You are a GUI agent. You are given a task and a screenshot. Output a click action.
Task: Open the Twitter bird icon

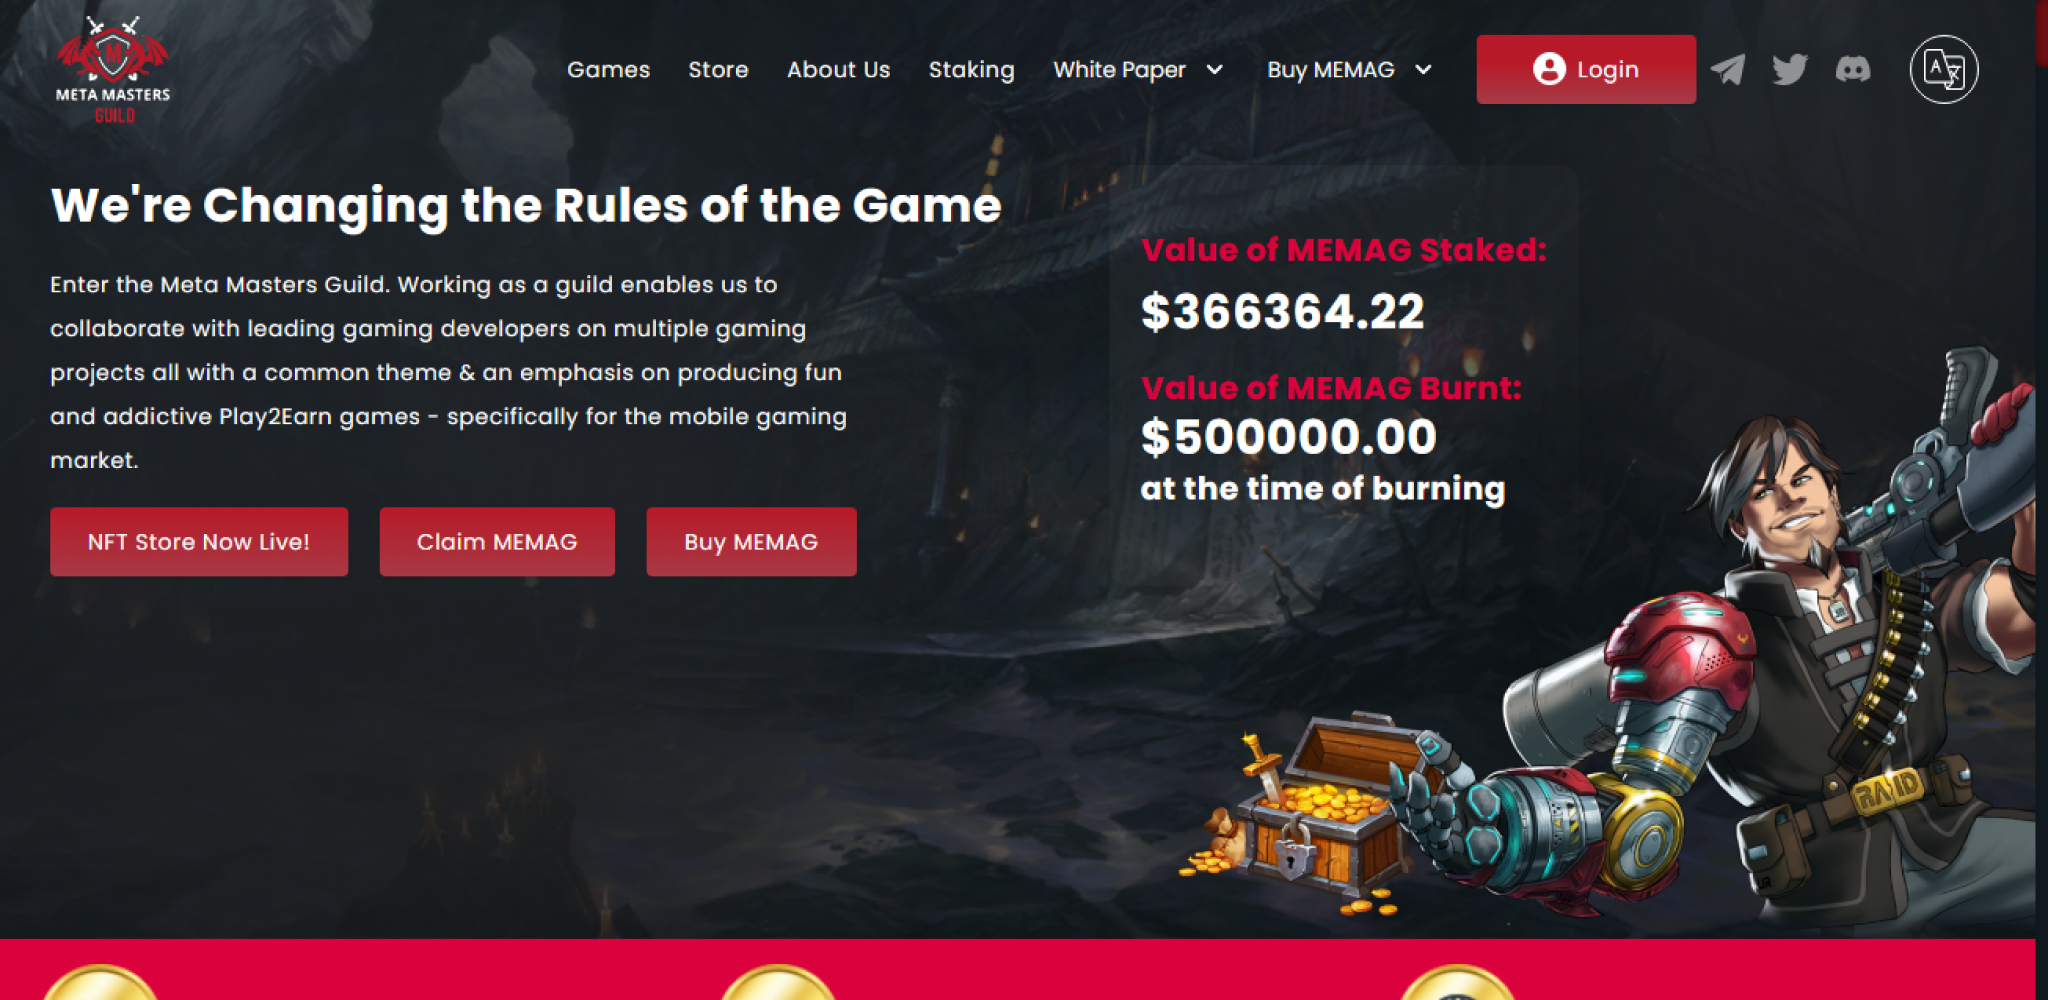1790,69
